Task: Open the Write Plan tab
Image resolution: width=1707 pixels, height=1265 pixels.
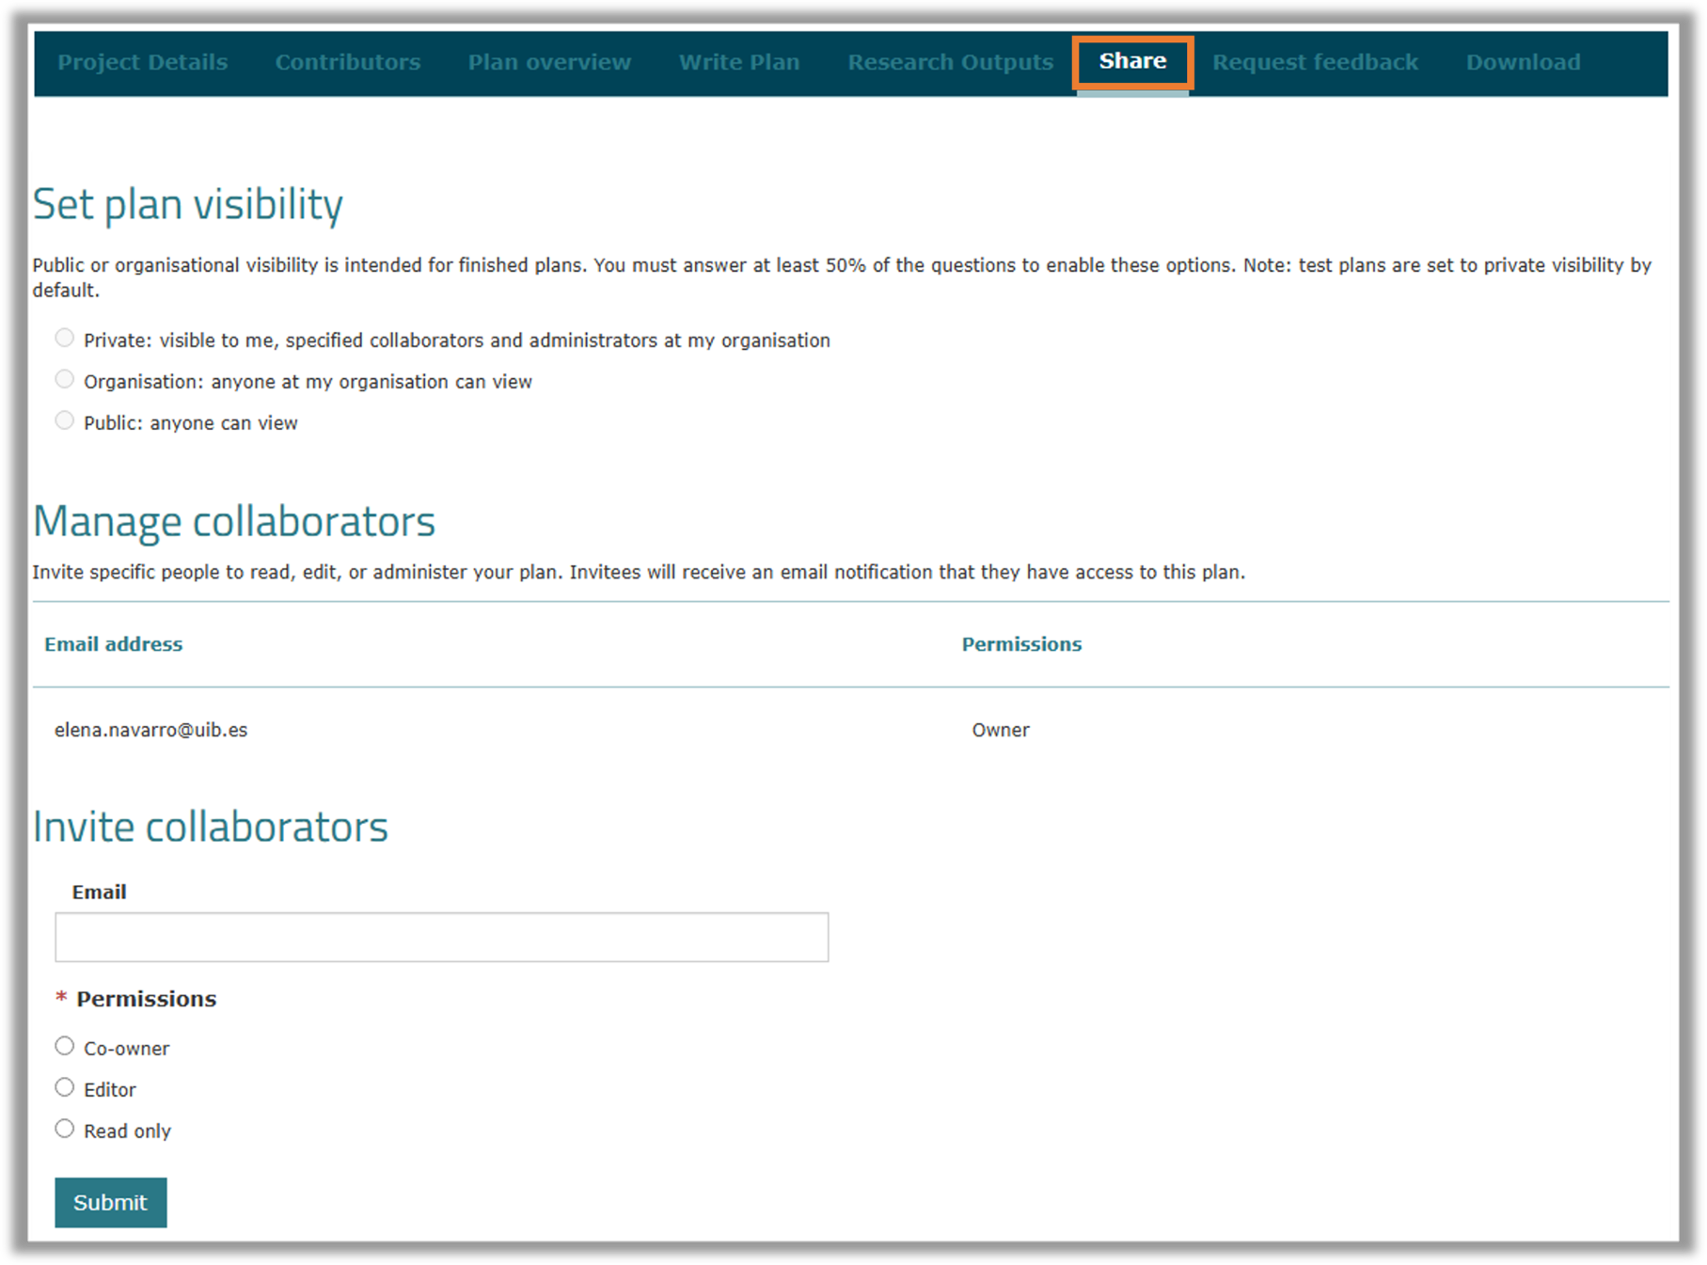Action: pyautogui.click(x=739, y=62)
